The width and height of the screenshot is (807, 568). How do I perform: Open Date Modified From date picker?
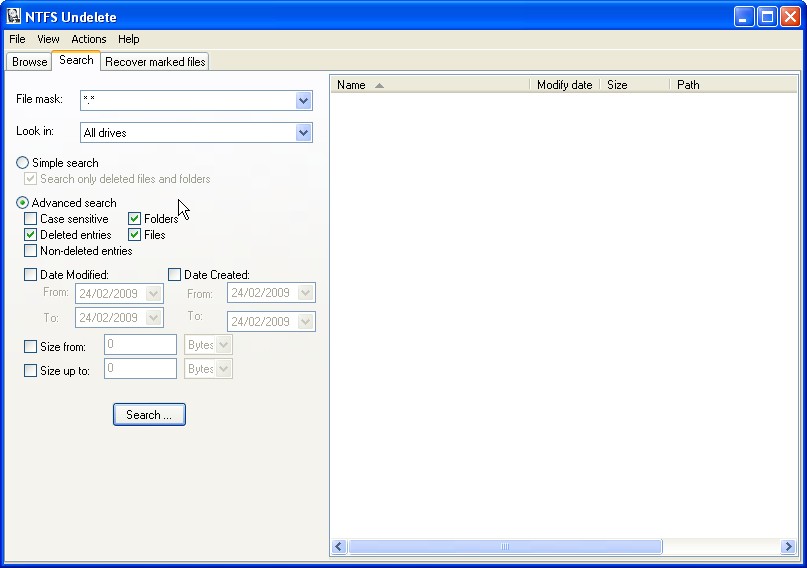tap(153, 294)
